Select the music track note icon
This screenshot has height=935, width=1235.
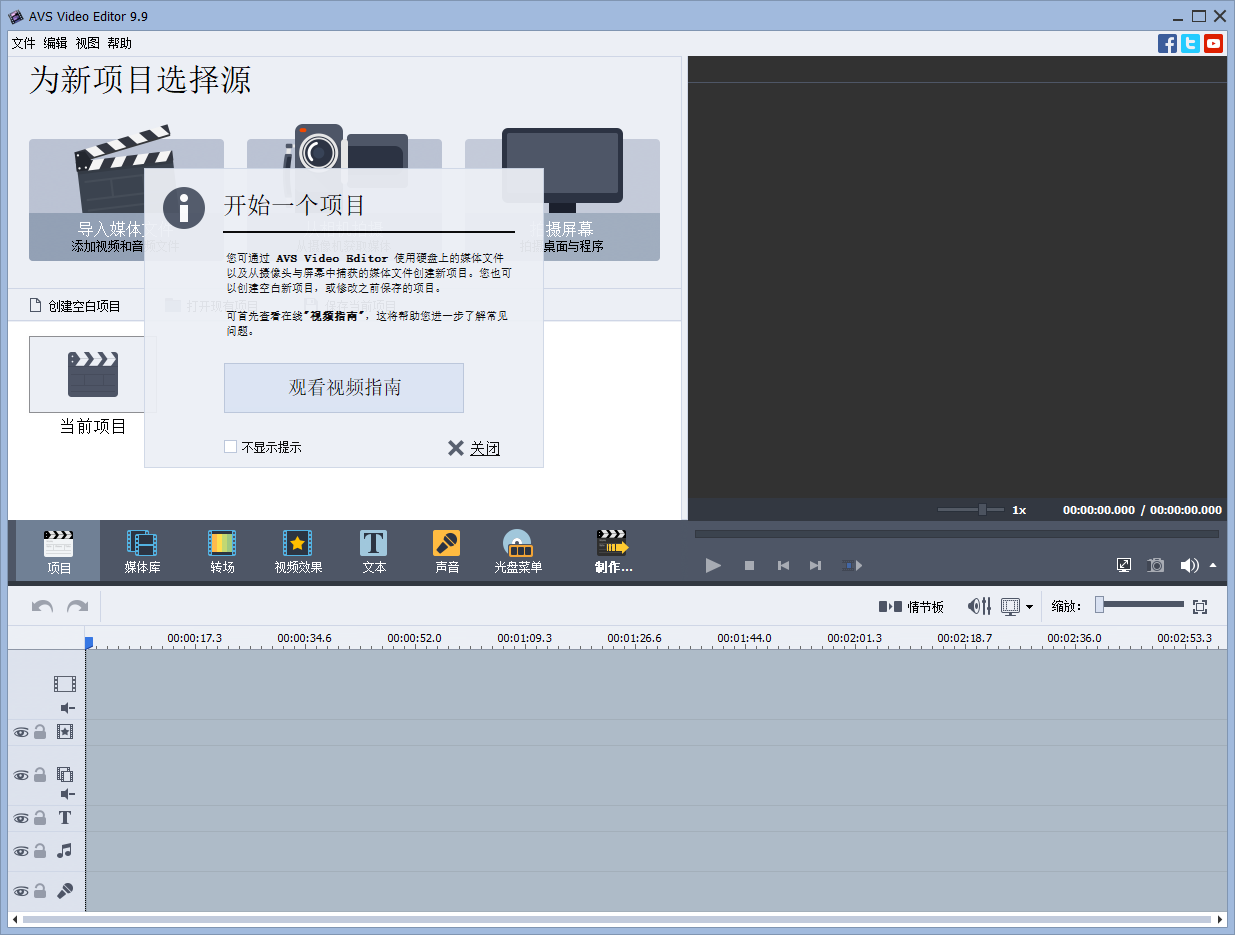(65, 851)
